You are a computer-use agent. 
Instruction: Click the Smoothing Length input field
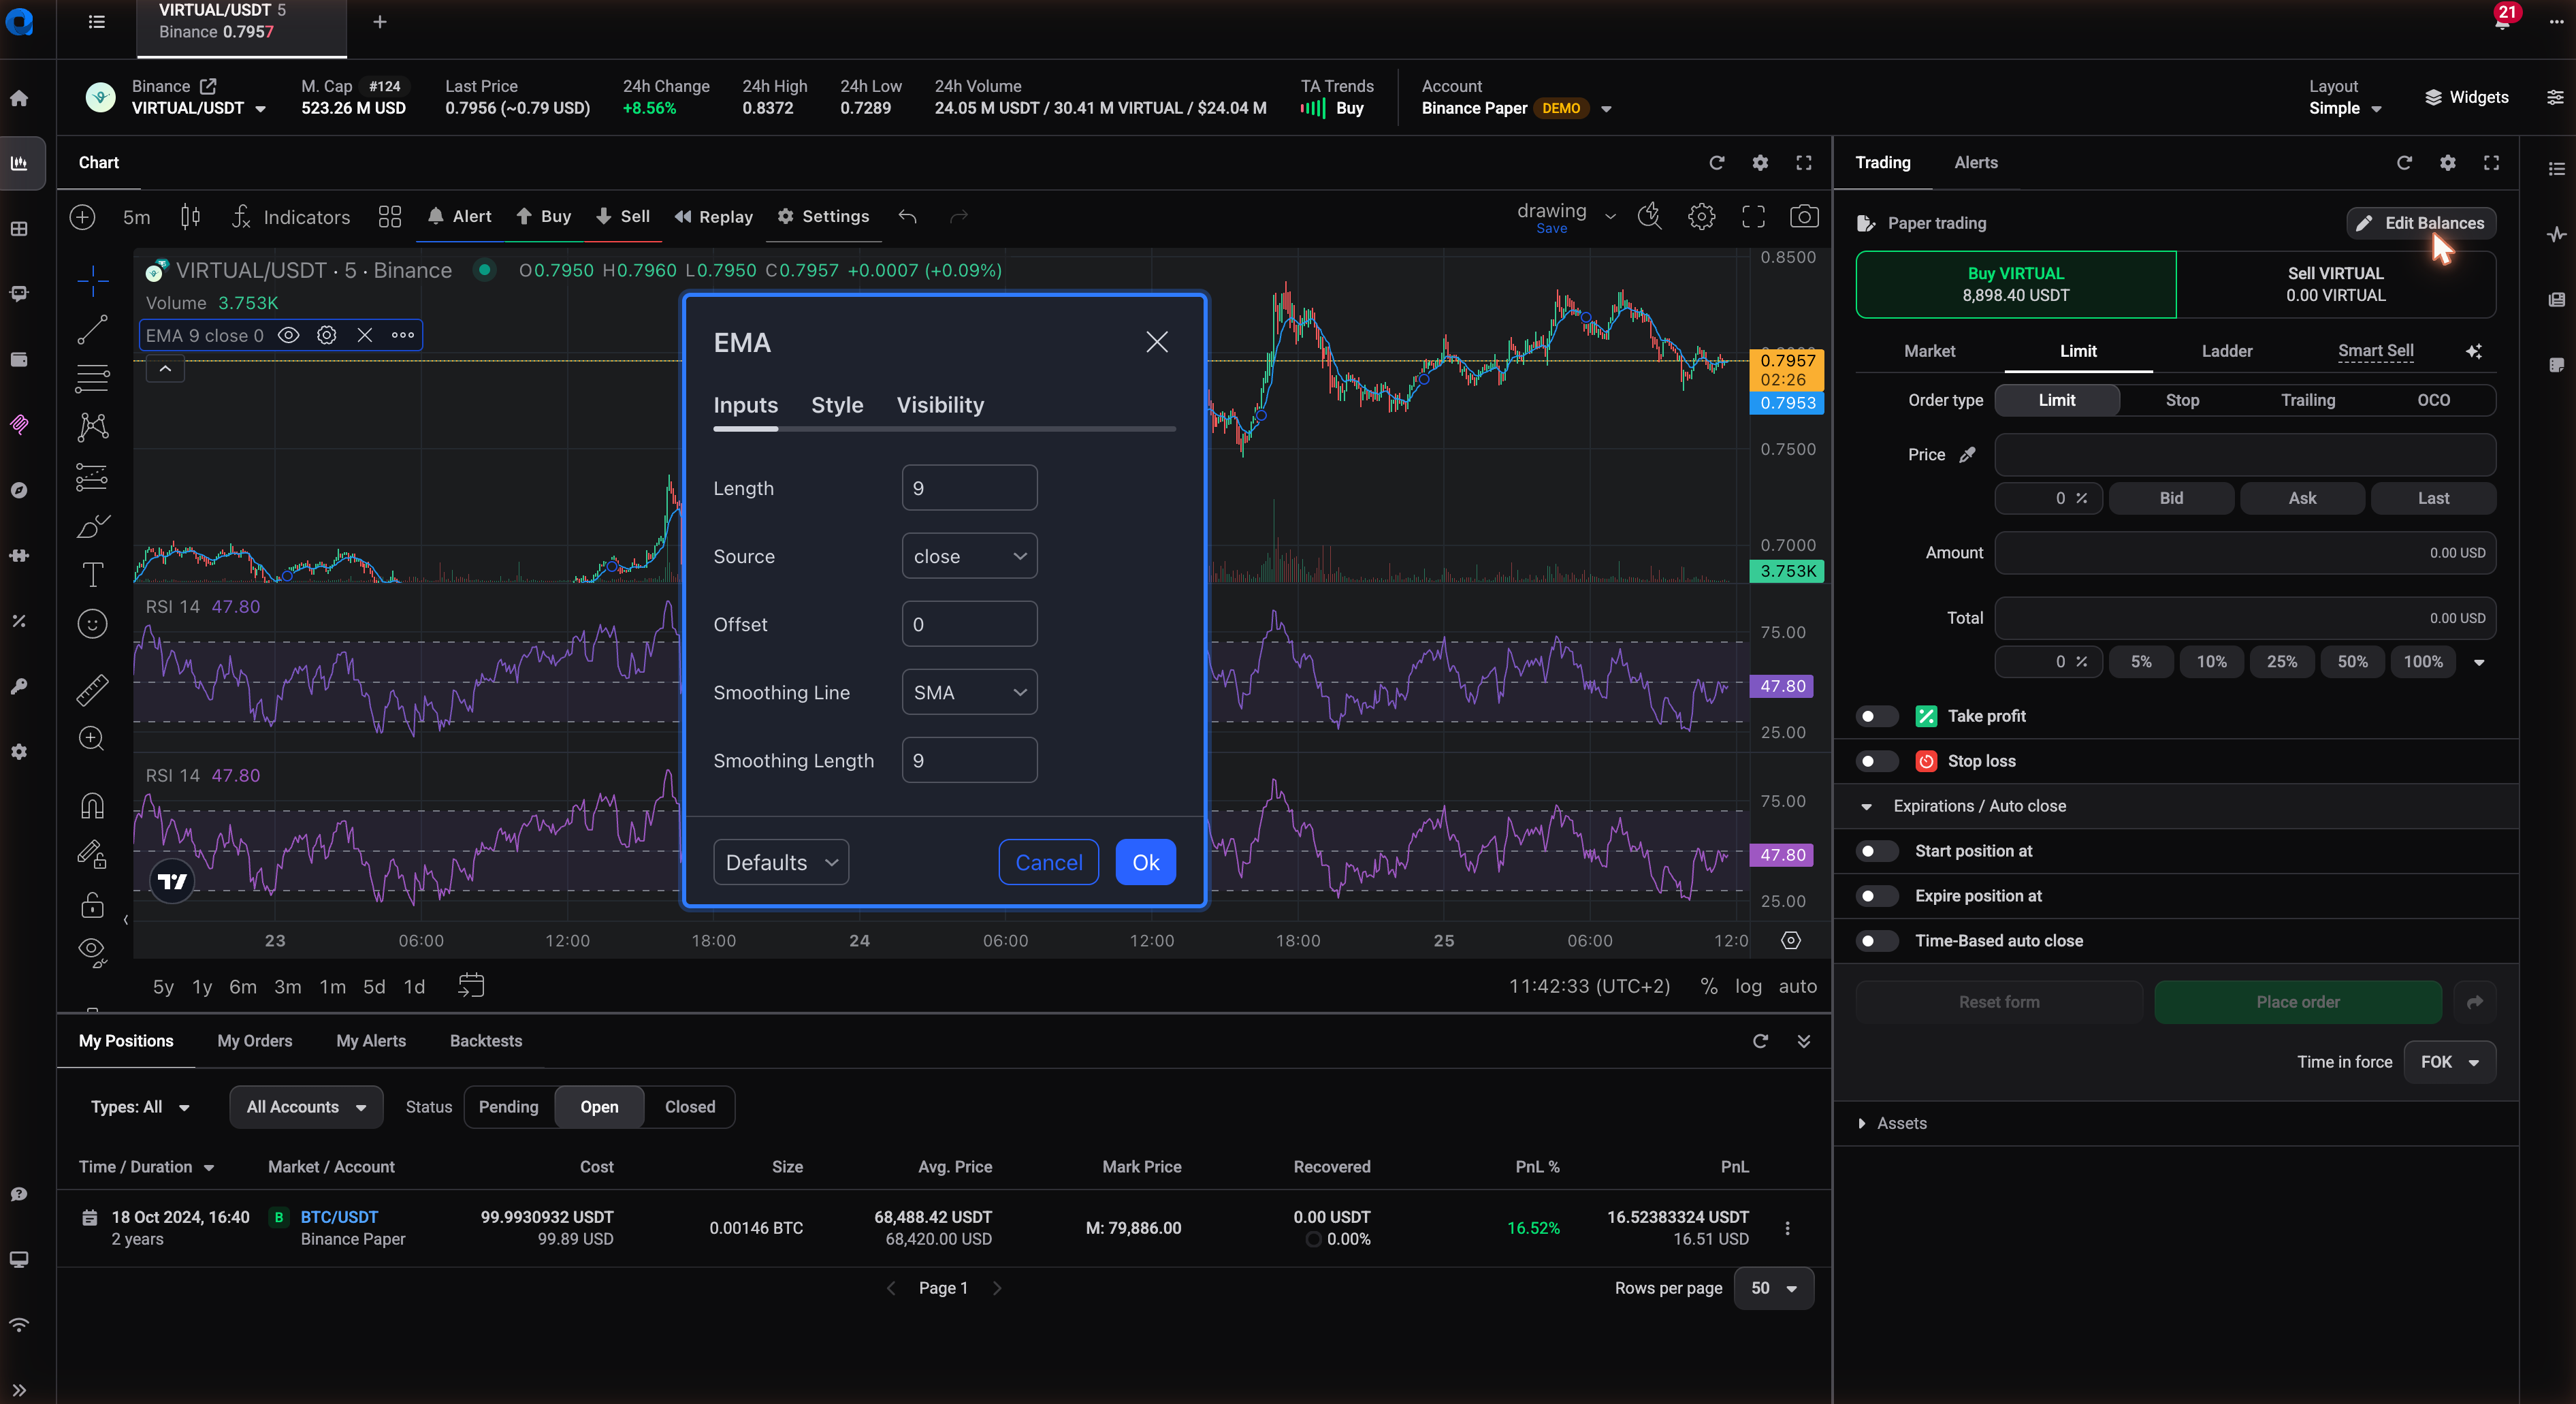pyautogui.click(x=969, y=760)
